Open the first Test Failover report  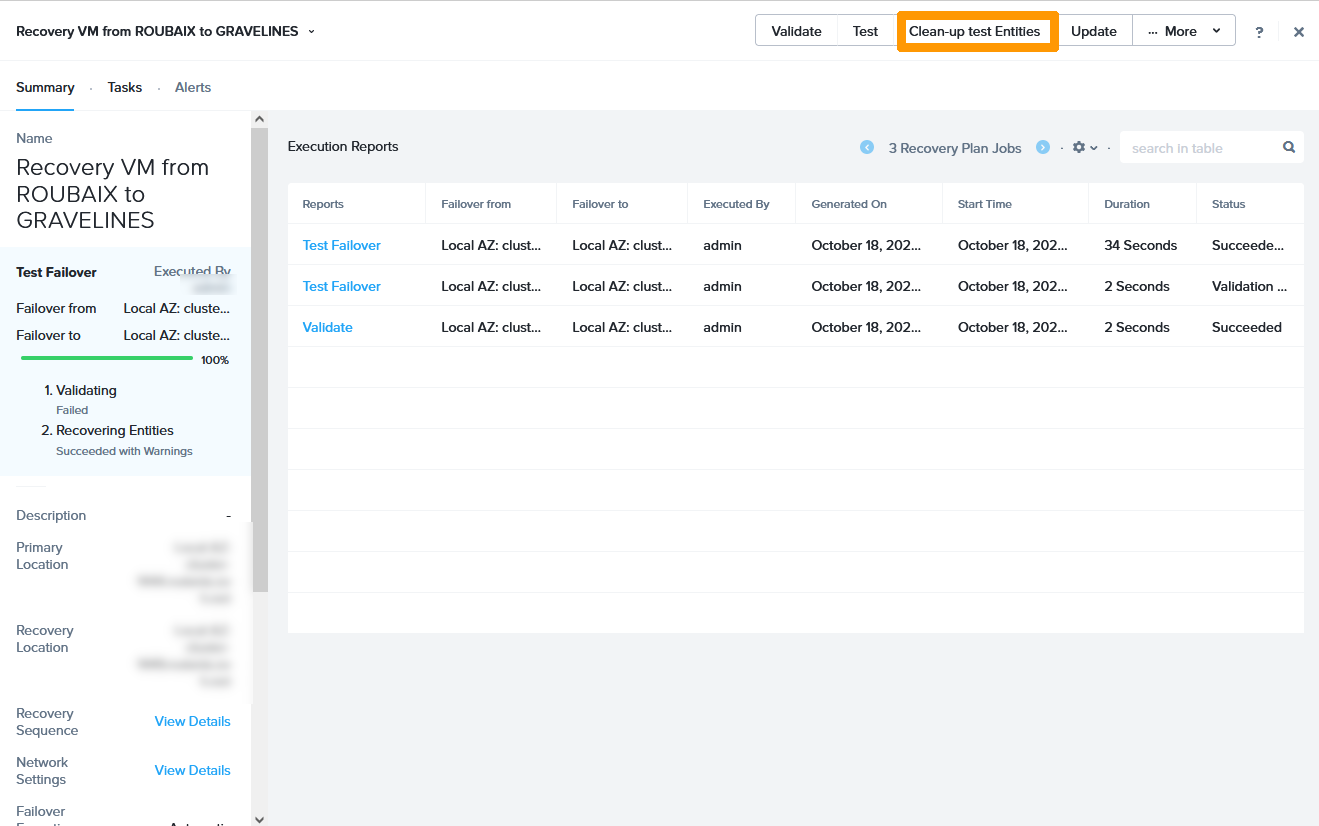coord(342,246)
